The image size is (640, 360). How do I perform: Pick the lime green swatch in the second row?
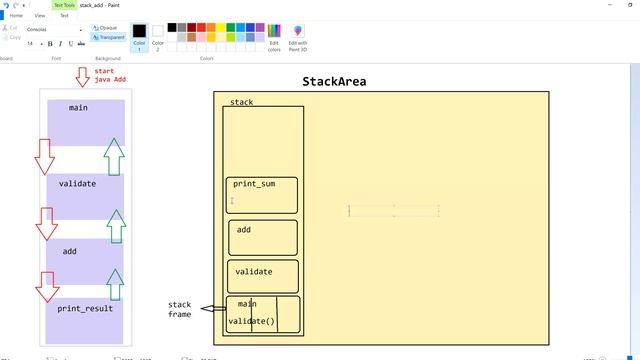point(231,37)
